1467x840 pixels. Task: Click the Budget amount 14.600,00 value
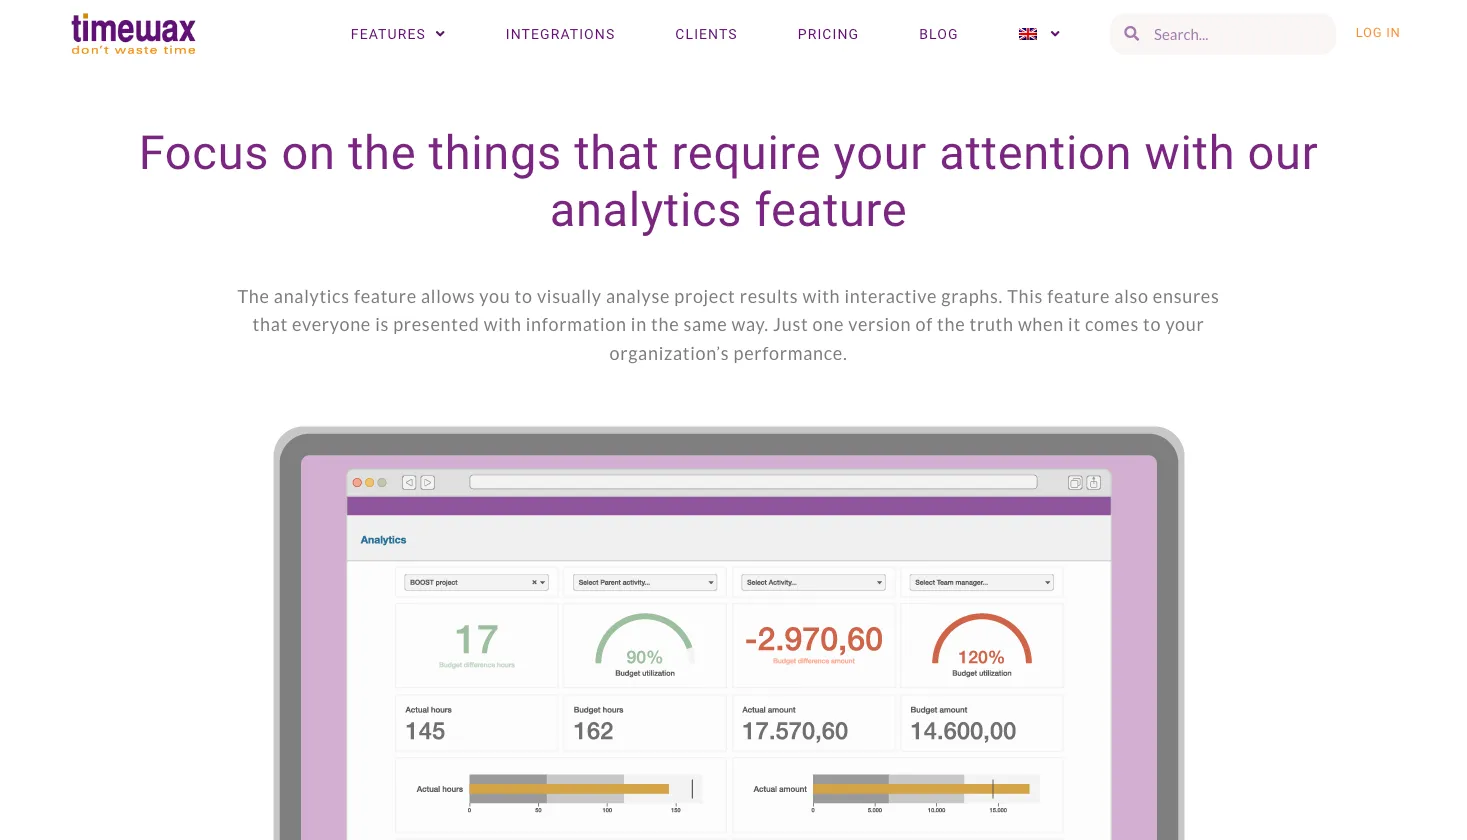point(963,731)
